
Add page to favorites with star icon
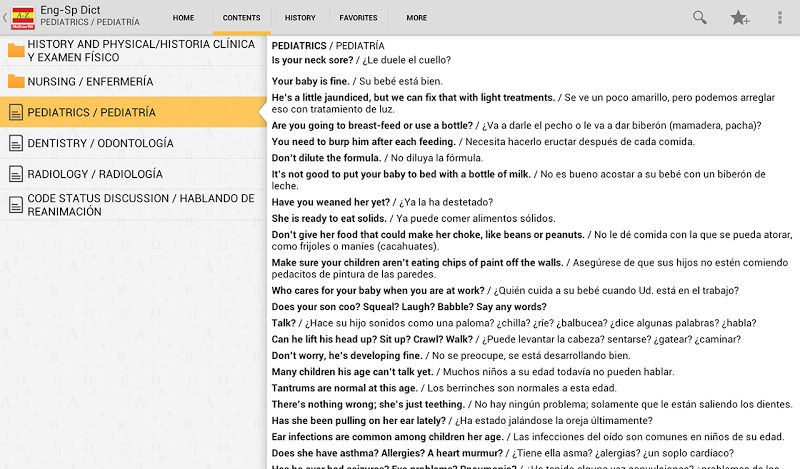coord(739,17)
